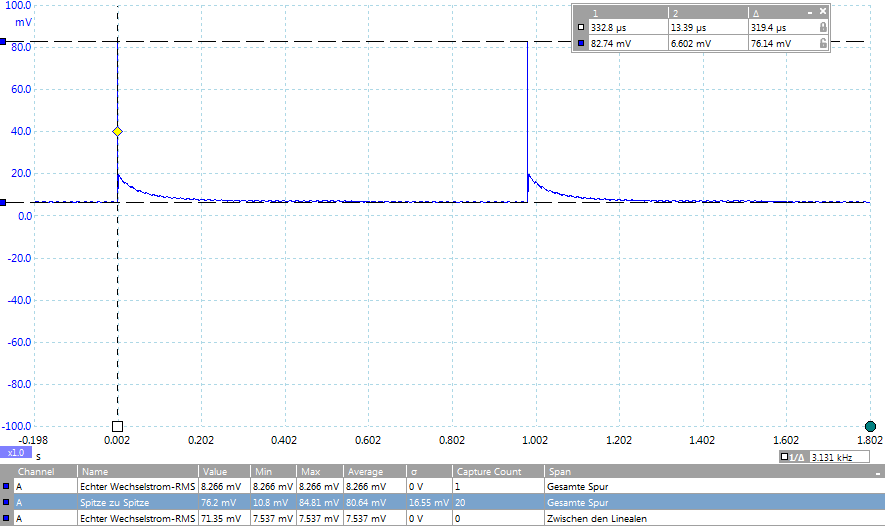885x528 pixels.
Task: Click the 16.55 mV sigma cell
Action: point(429,502)
